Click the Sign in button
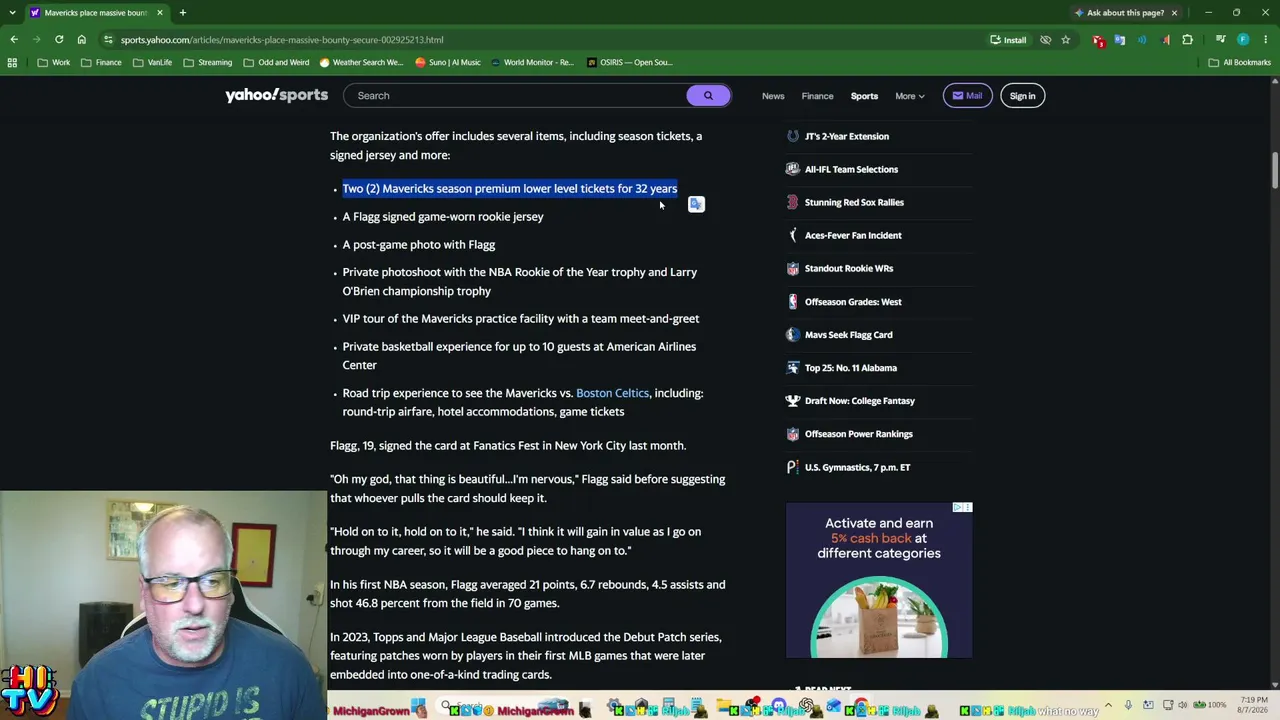This screenshot has height=720, width=1280. pyautogui.click(x=1022, y=96)
